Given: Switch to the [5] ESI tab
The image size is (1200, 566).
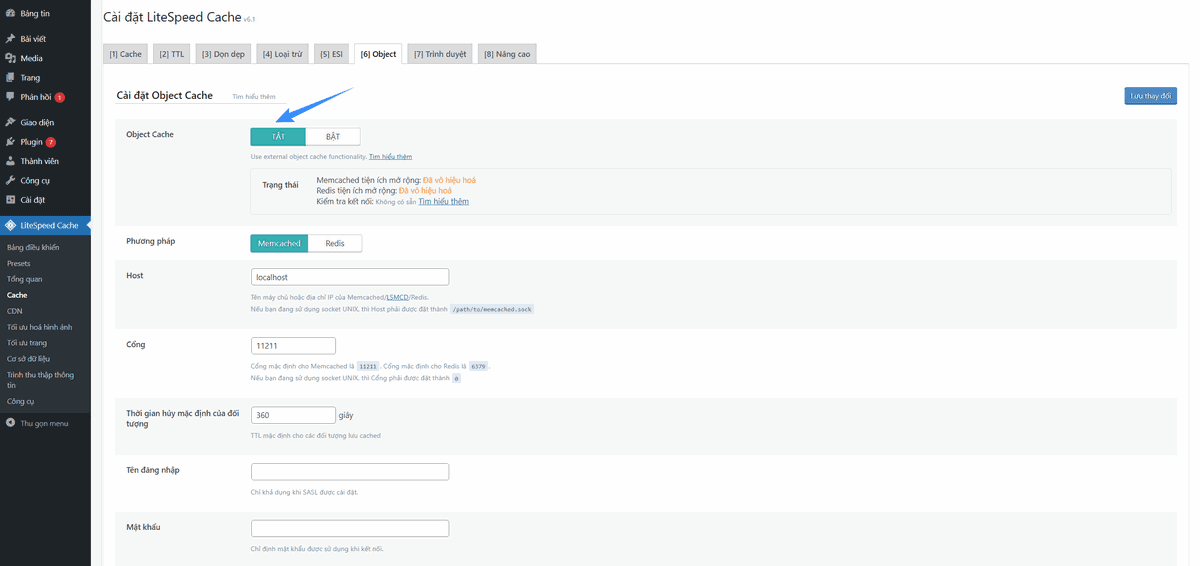Looking at the screenshot, I should point(331,54).
